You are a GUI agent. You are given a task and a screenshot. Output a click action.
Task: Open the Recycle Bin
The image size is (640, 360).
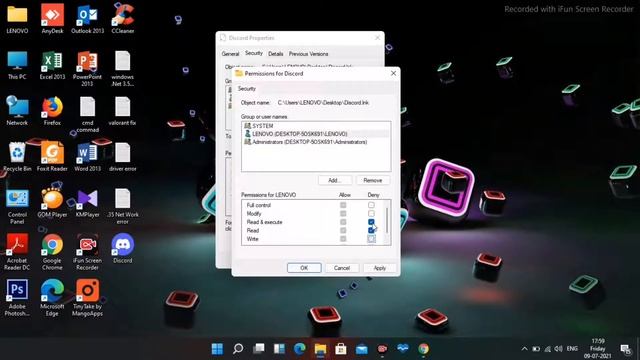(x=17, y=157)
